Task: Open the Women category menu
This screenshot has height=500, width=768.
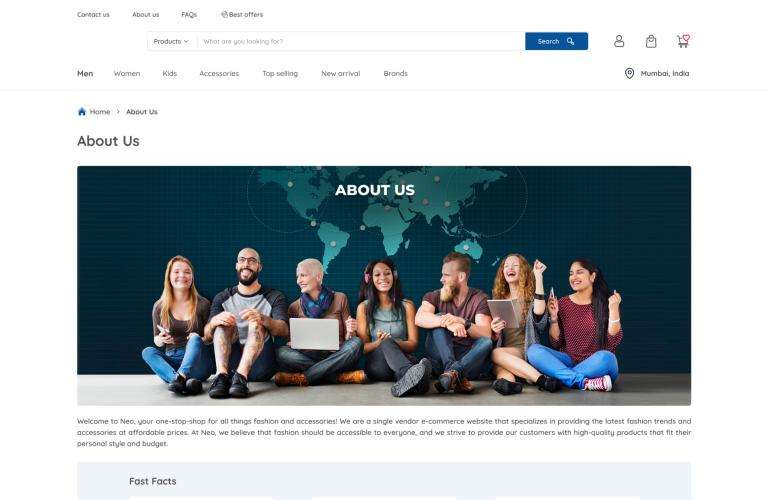Action: point(127,73)
